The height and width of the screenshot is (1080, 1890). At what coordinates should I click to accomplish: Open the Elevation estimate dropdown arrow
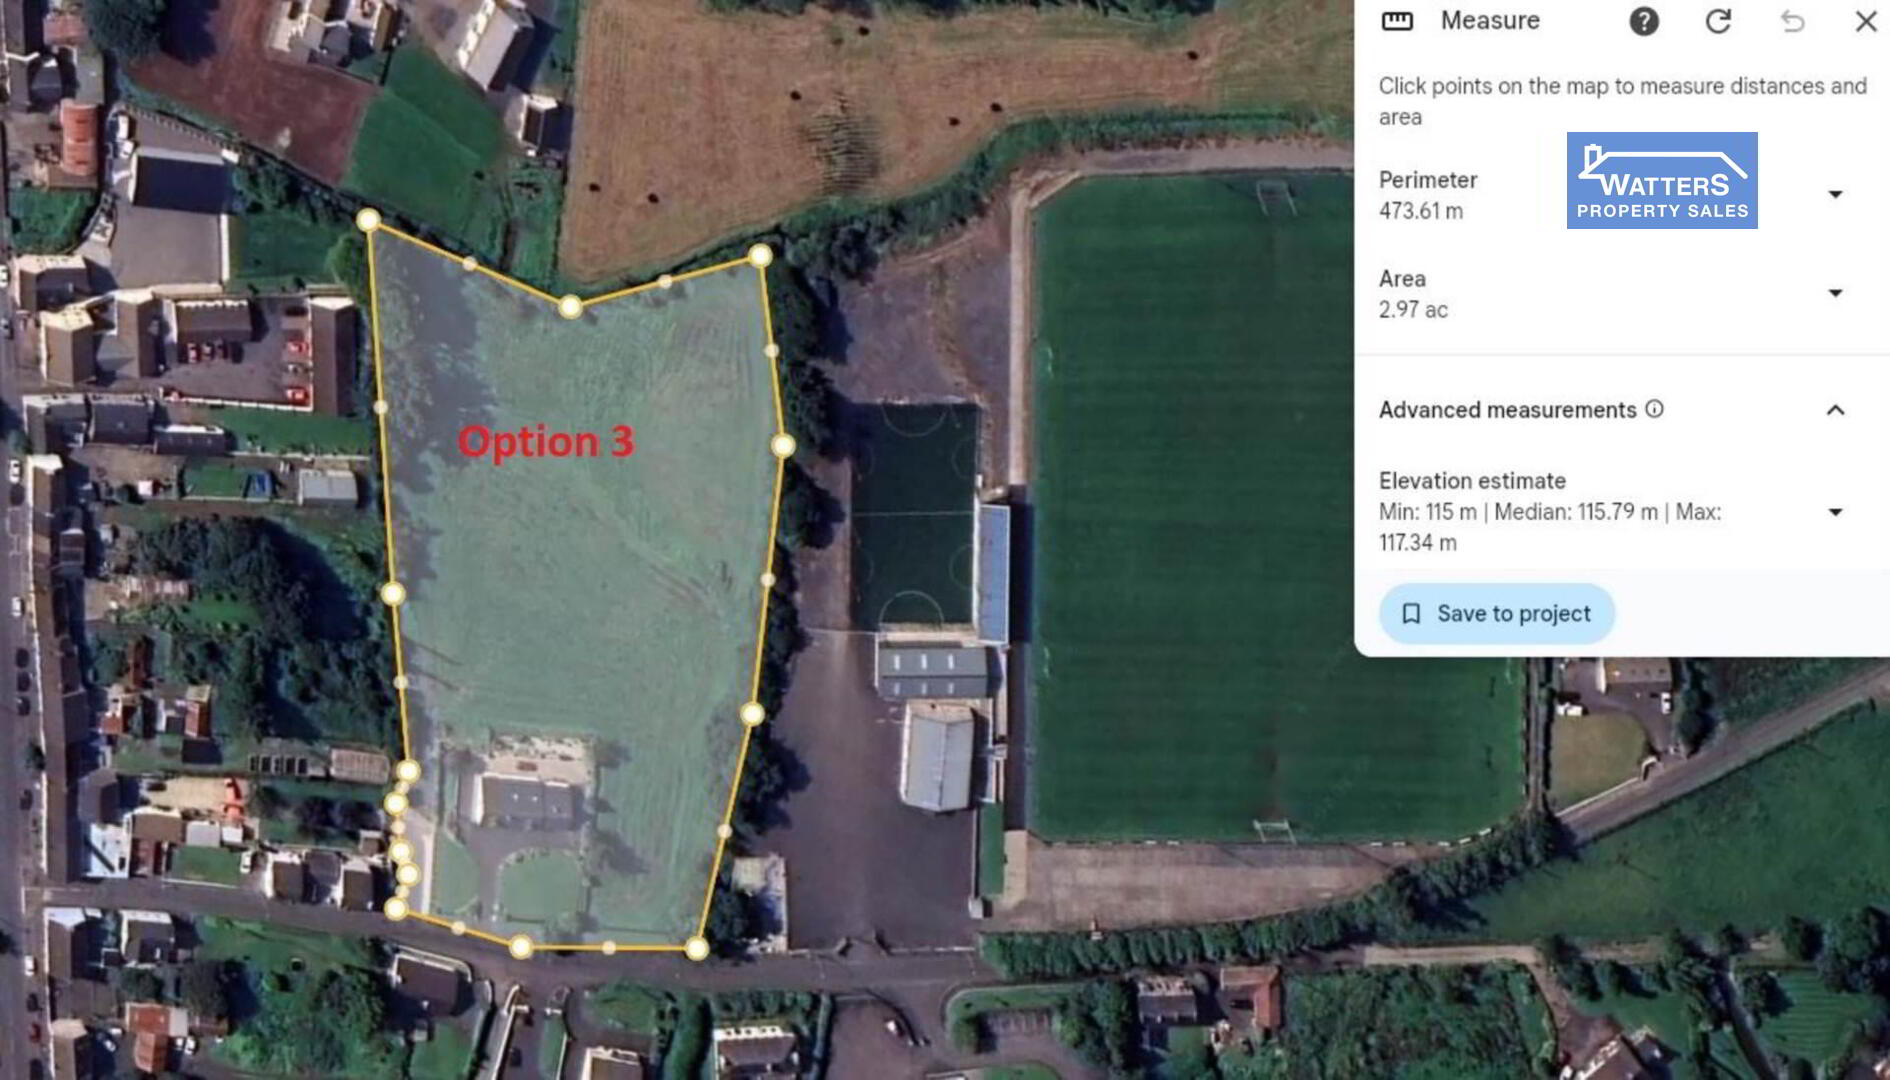(1835, 512)
